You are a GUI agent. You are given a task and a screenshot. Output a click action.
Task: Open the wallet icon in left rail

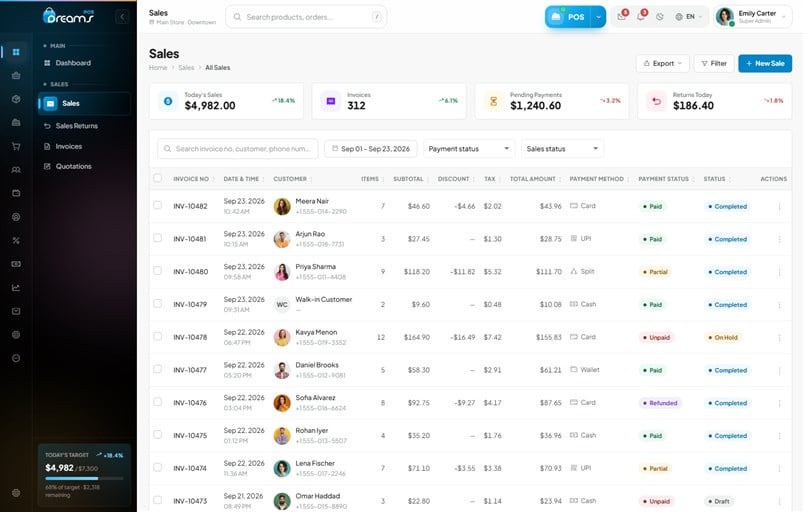16,193
